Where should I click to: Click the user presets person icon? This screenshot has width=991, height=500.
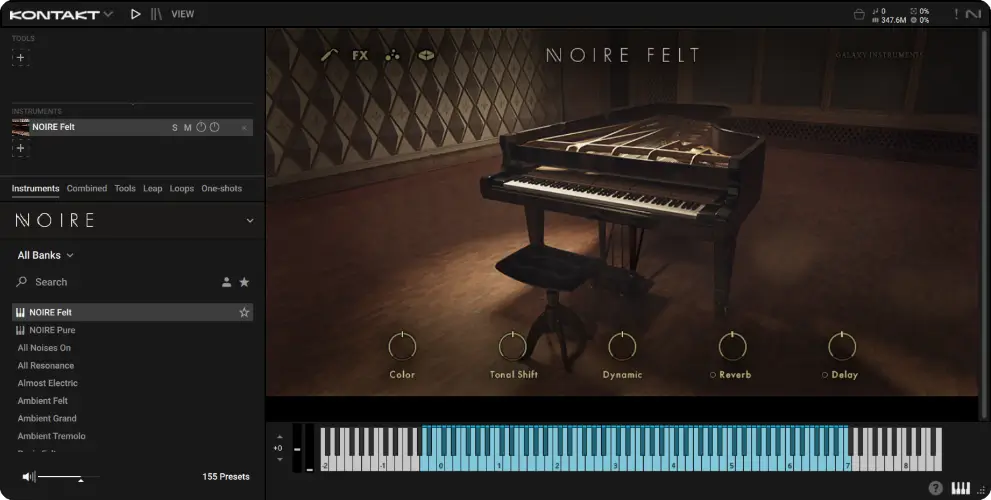tap(227, 282)
